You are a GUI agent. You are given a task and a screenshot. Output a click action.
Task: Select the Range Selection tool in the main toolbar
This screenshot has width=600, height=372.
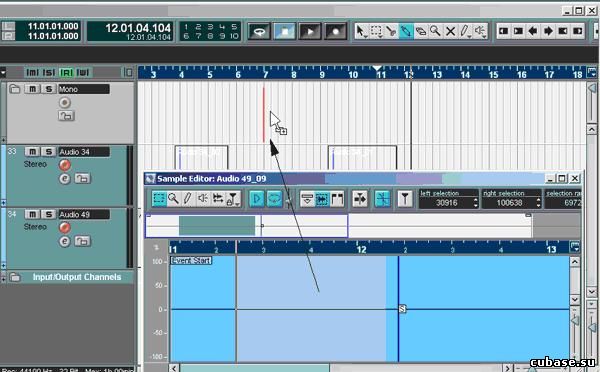(x=377, y=31)
